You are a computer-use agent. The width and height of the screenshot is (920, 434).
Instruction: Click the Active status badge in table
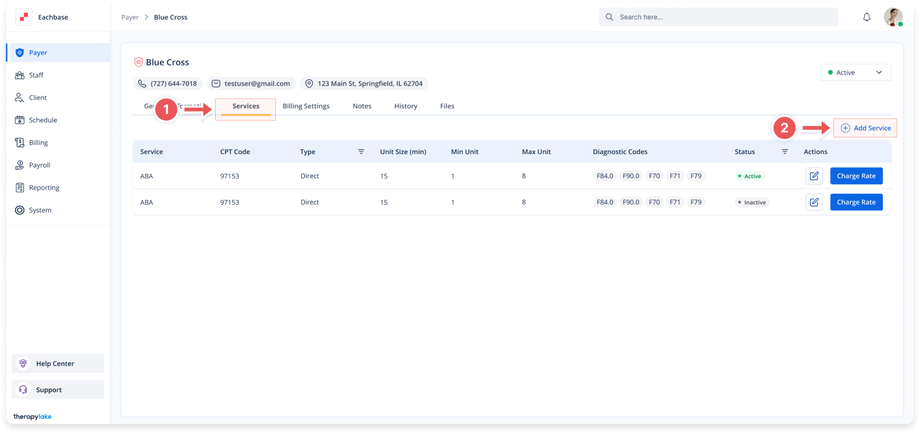pos(750,176)
